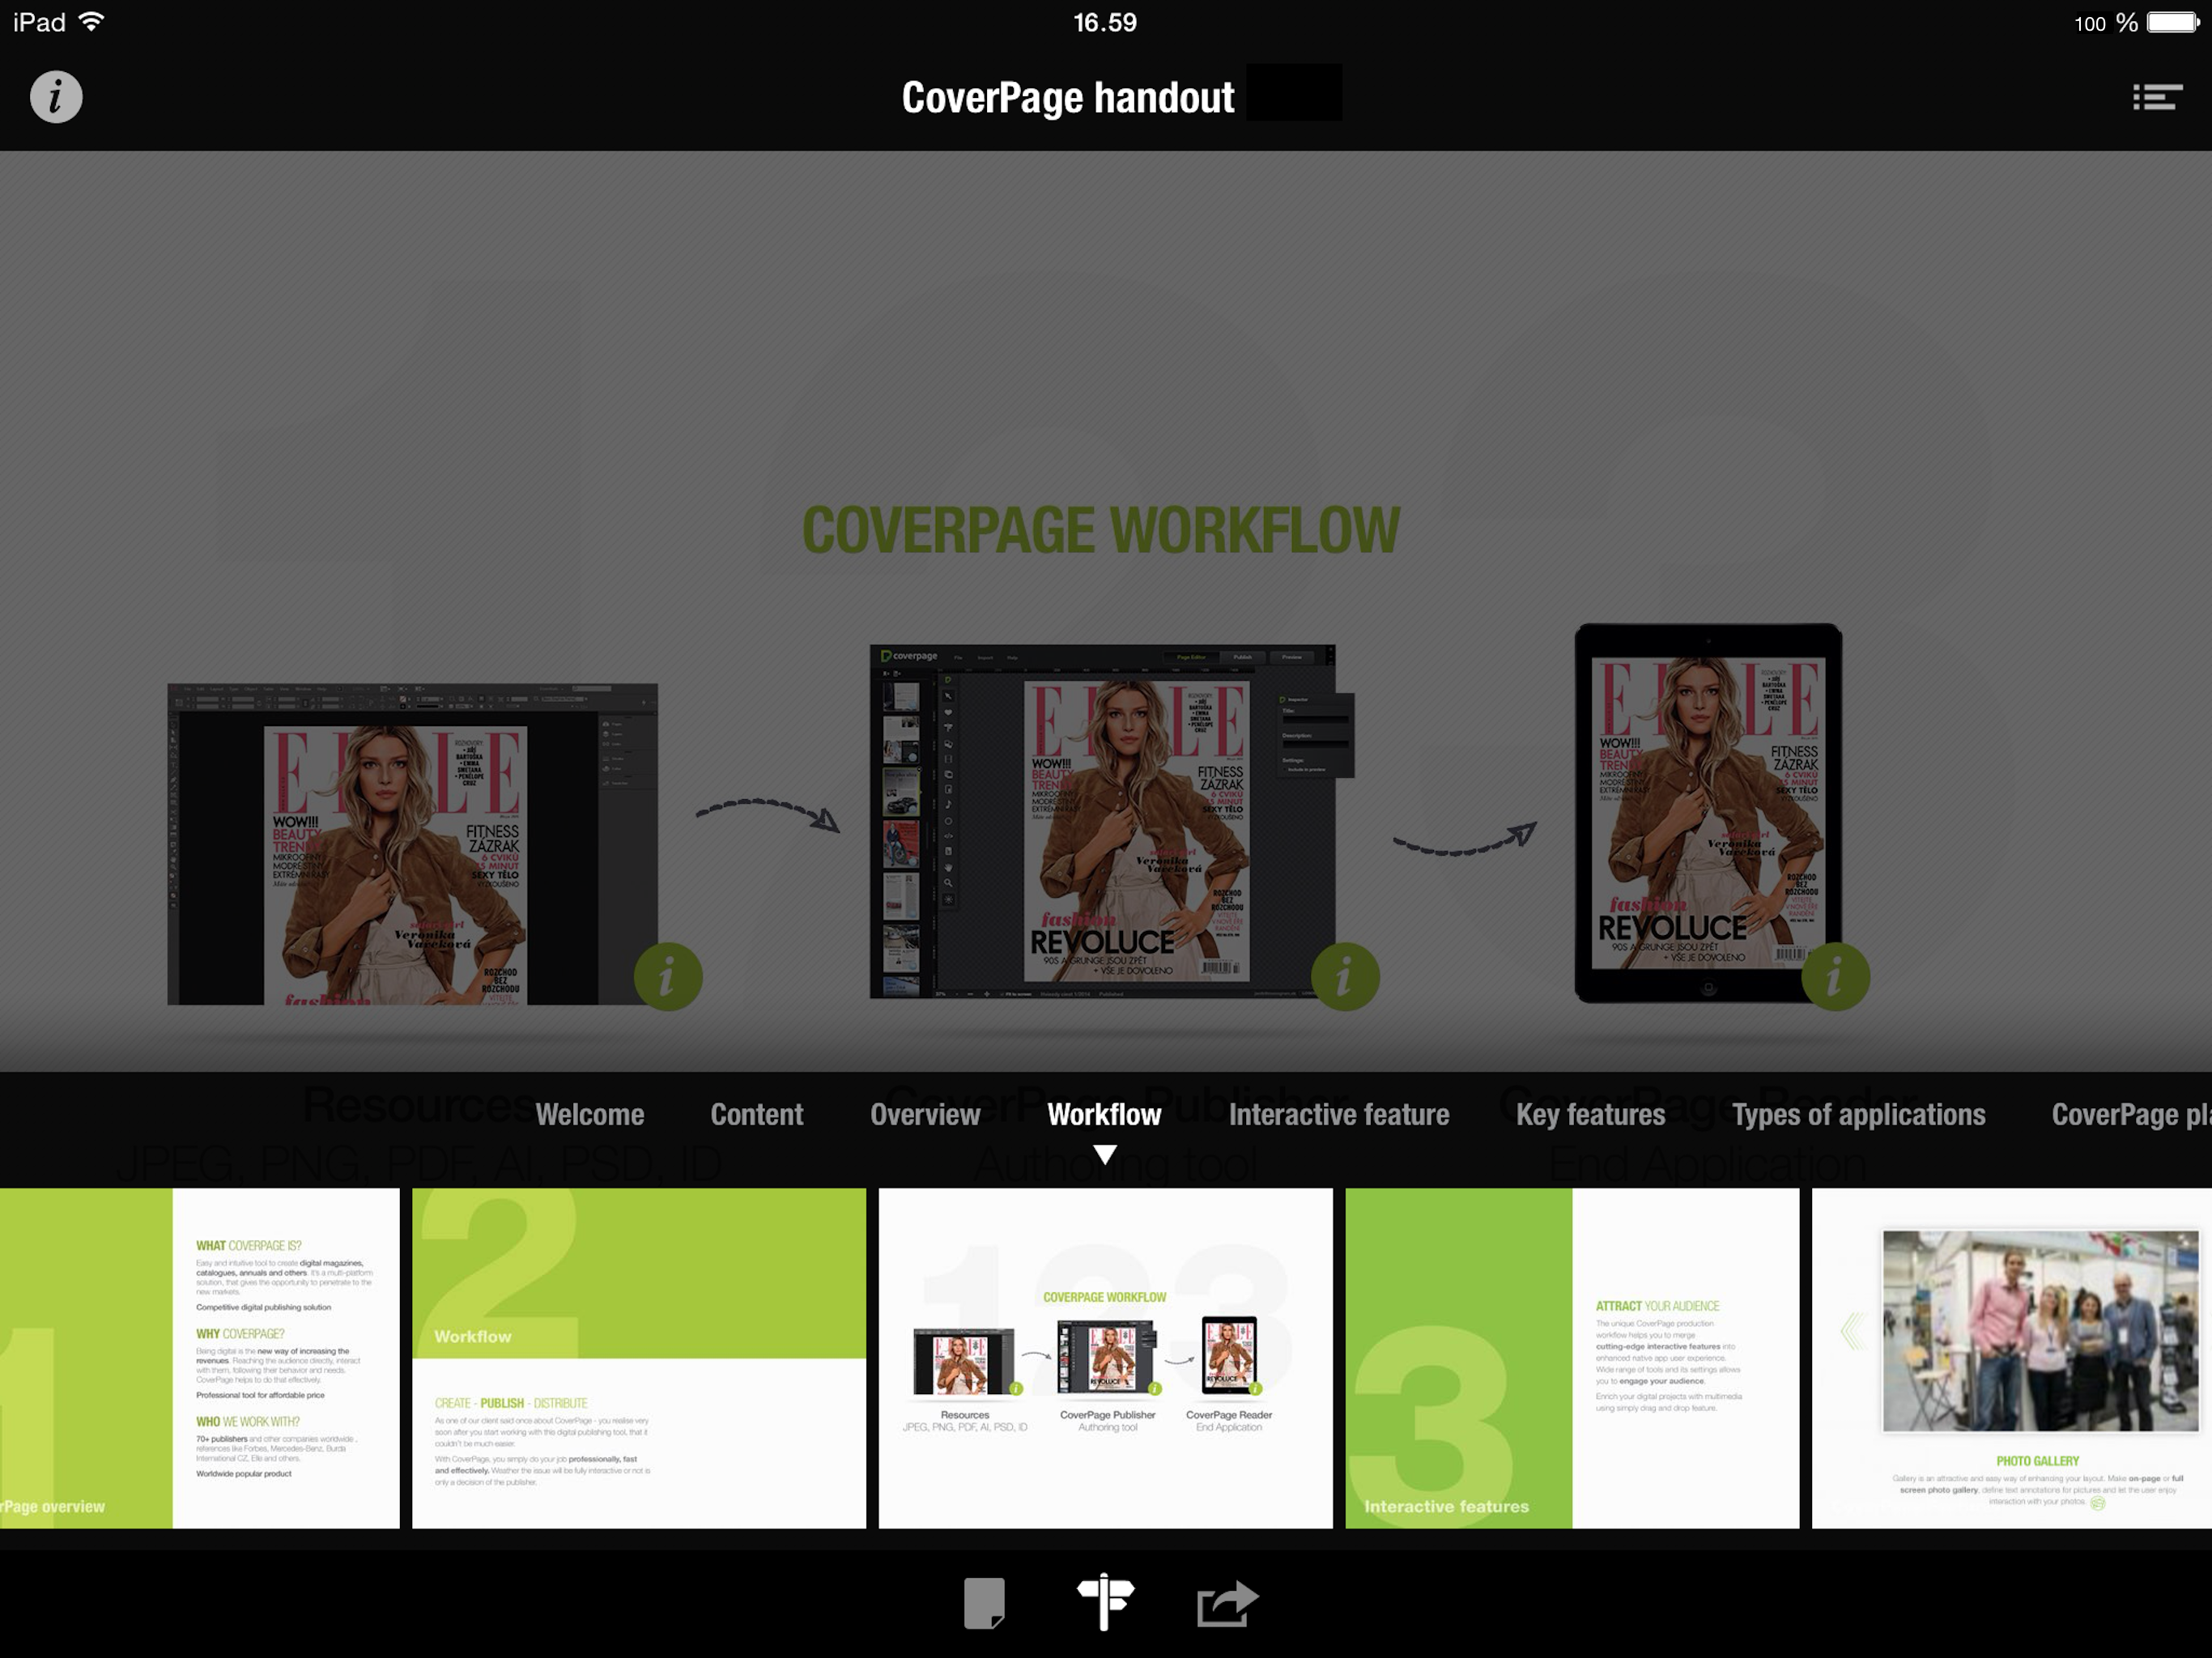Screen dimensions: 2212x1658
Task: Open the Photo Gallery page thumbnail
Action: [x=2012, y=1358]
